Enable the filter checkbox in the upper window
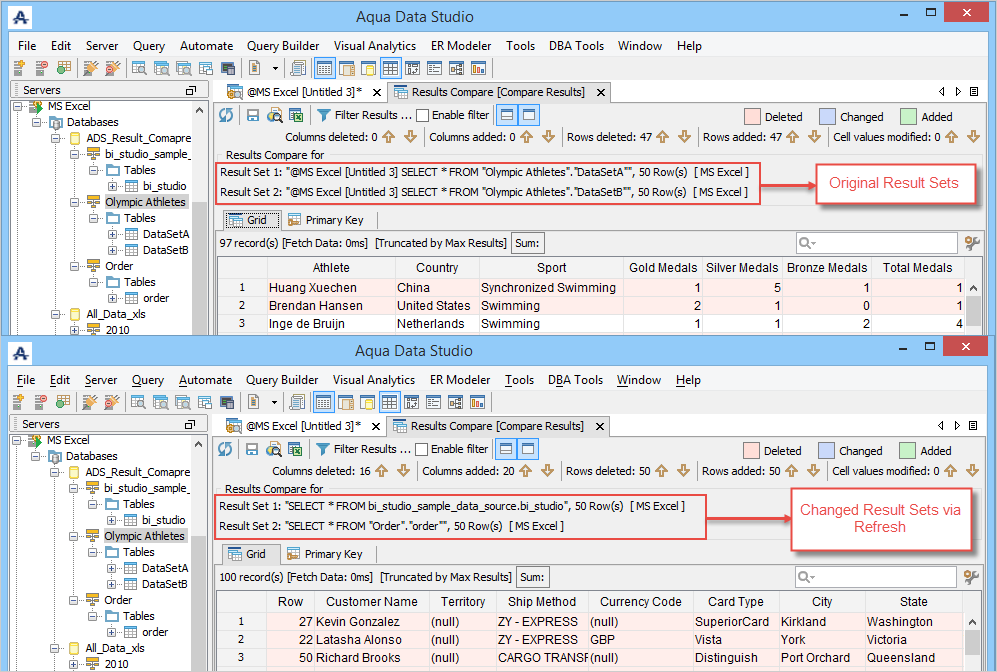The image size is (997, 672). [422, 115]
